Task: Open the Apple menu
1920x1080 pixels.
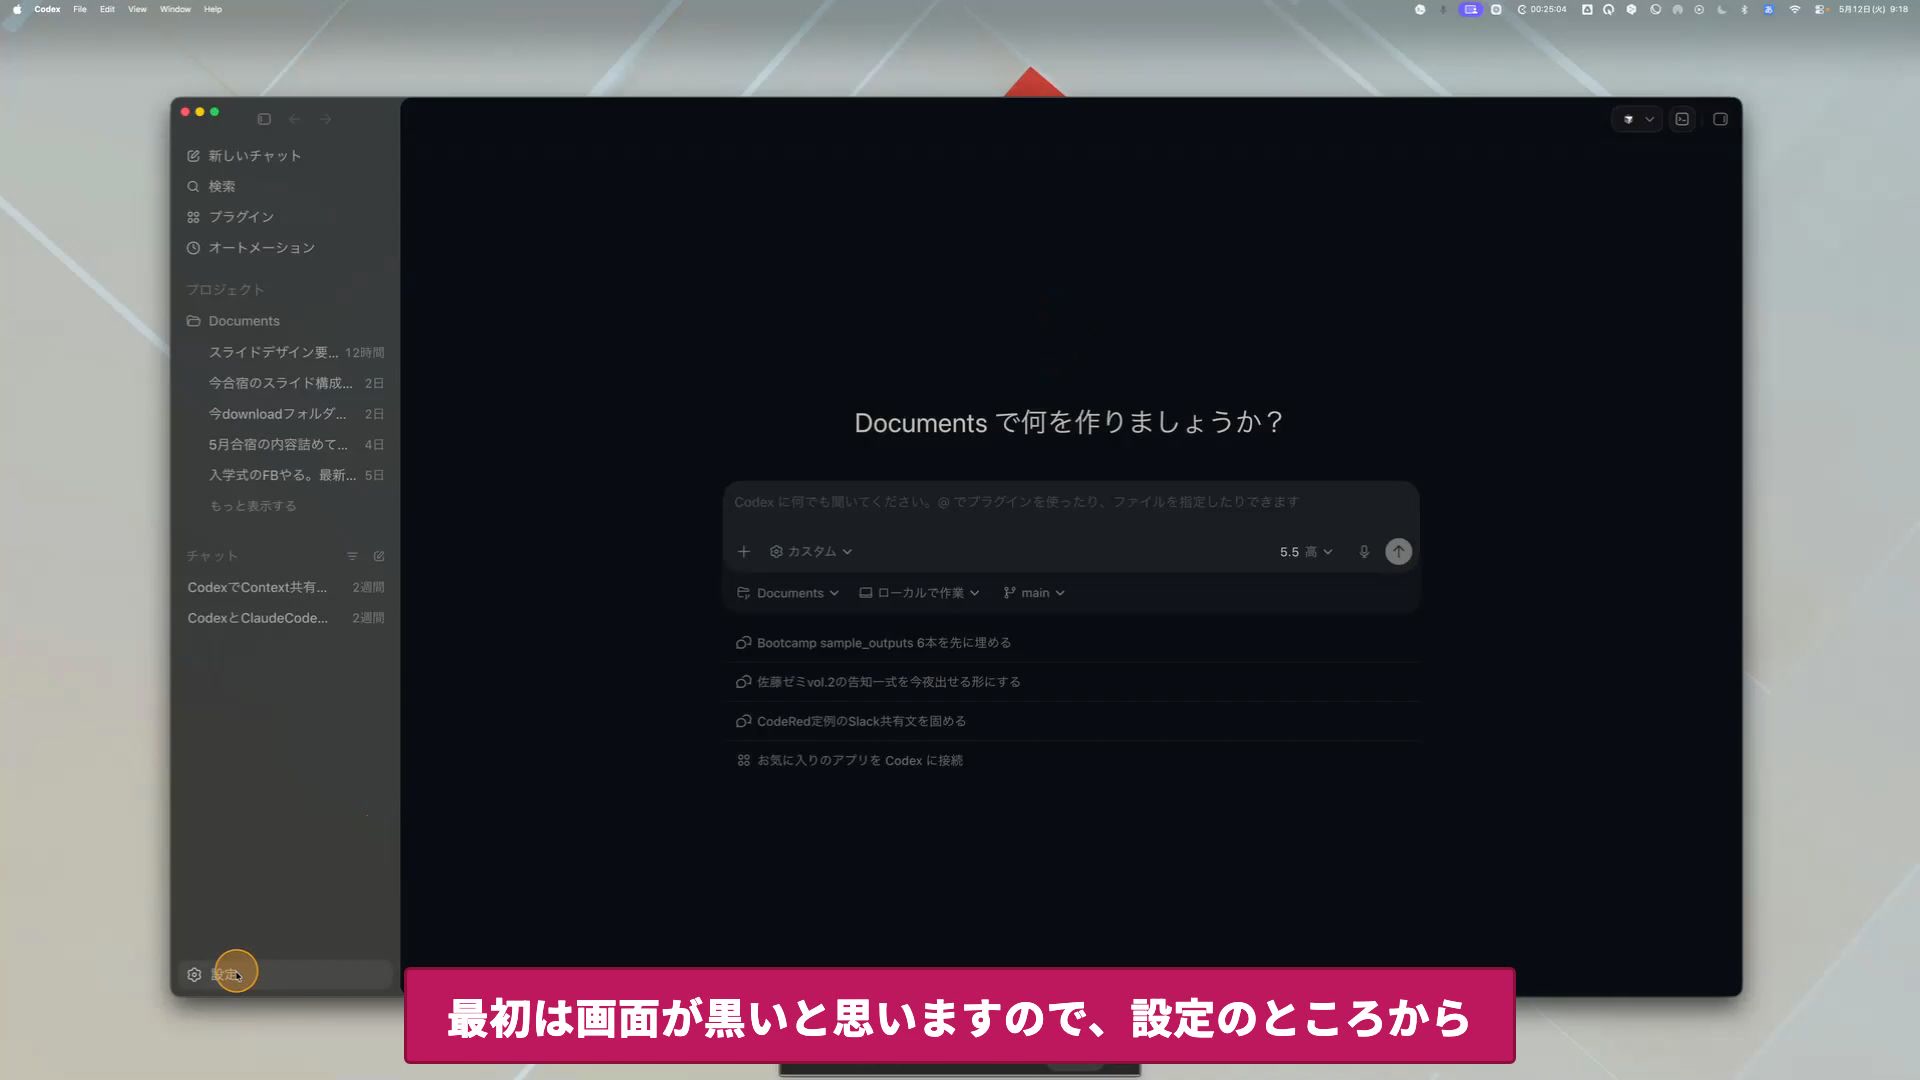Action: tap(17, 9)
